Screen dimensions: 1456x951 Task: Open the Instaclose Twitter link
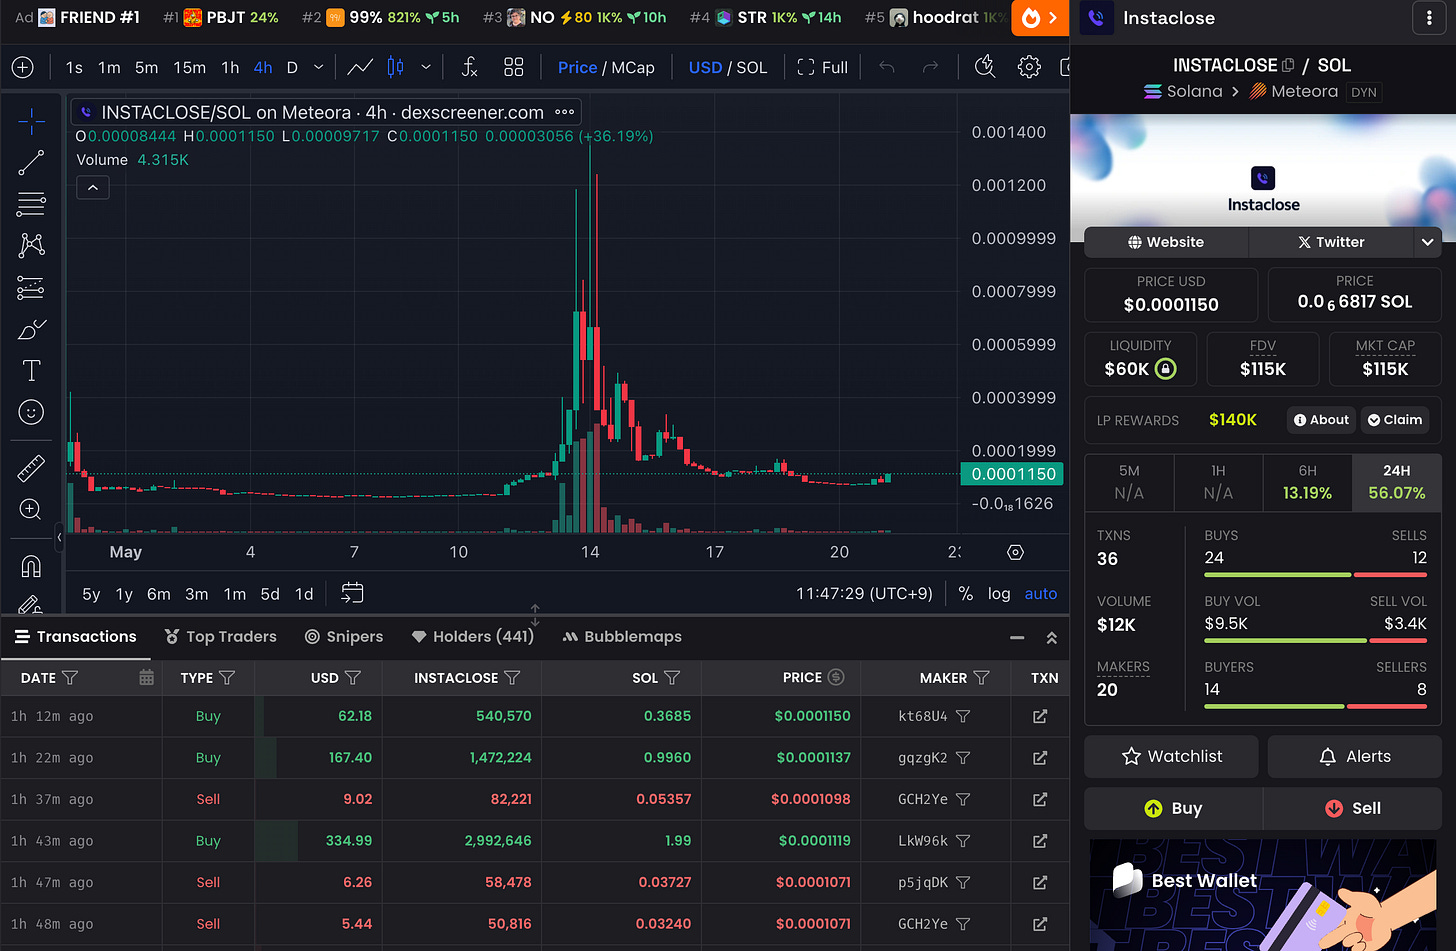point(1331,242)
